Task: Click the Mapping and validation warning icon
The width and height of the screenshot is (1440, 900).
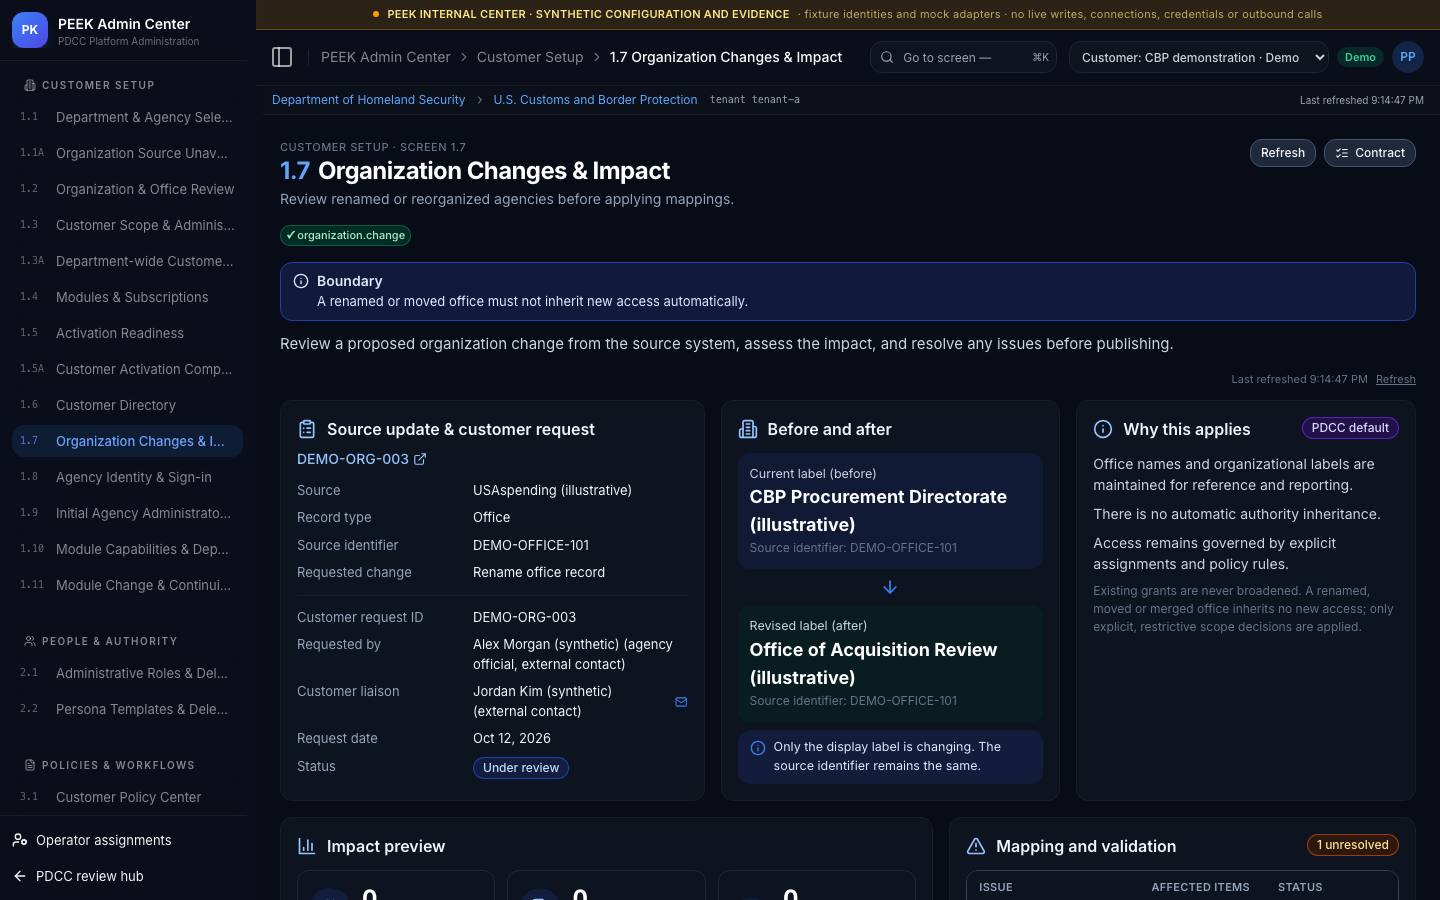Action: pos(976,846)
